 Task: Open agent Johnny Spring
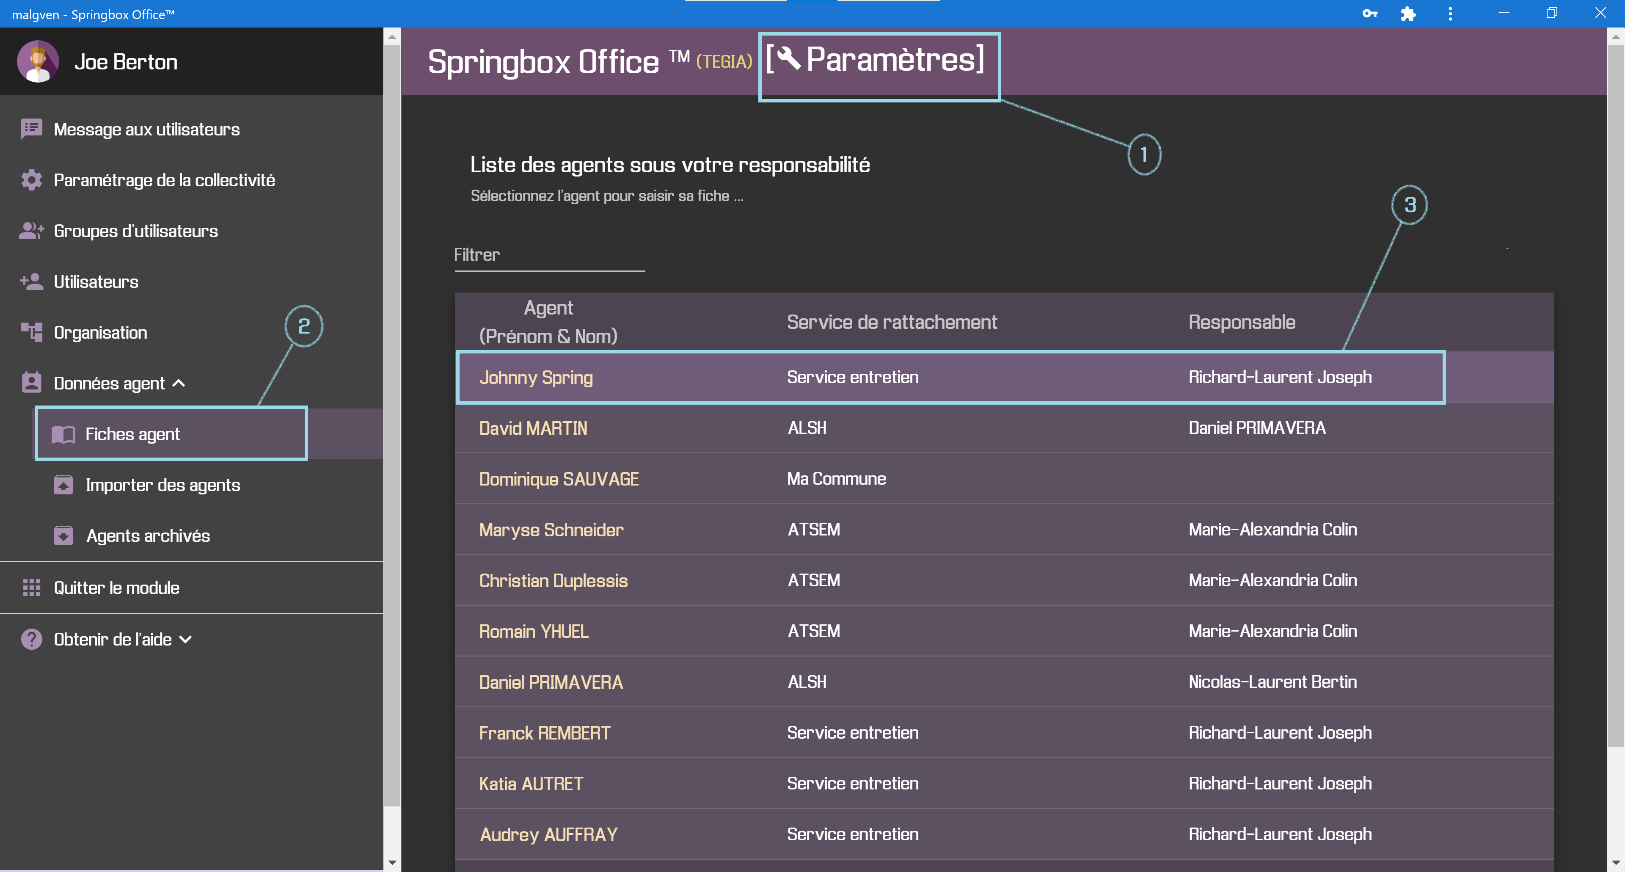[x=536, y=377]
